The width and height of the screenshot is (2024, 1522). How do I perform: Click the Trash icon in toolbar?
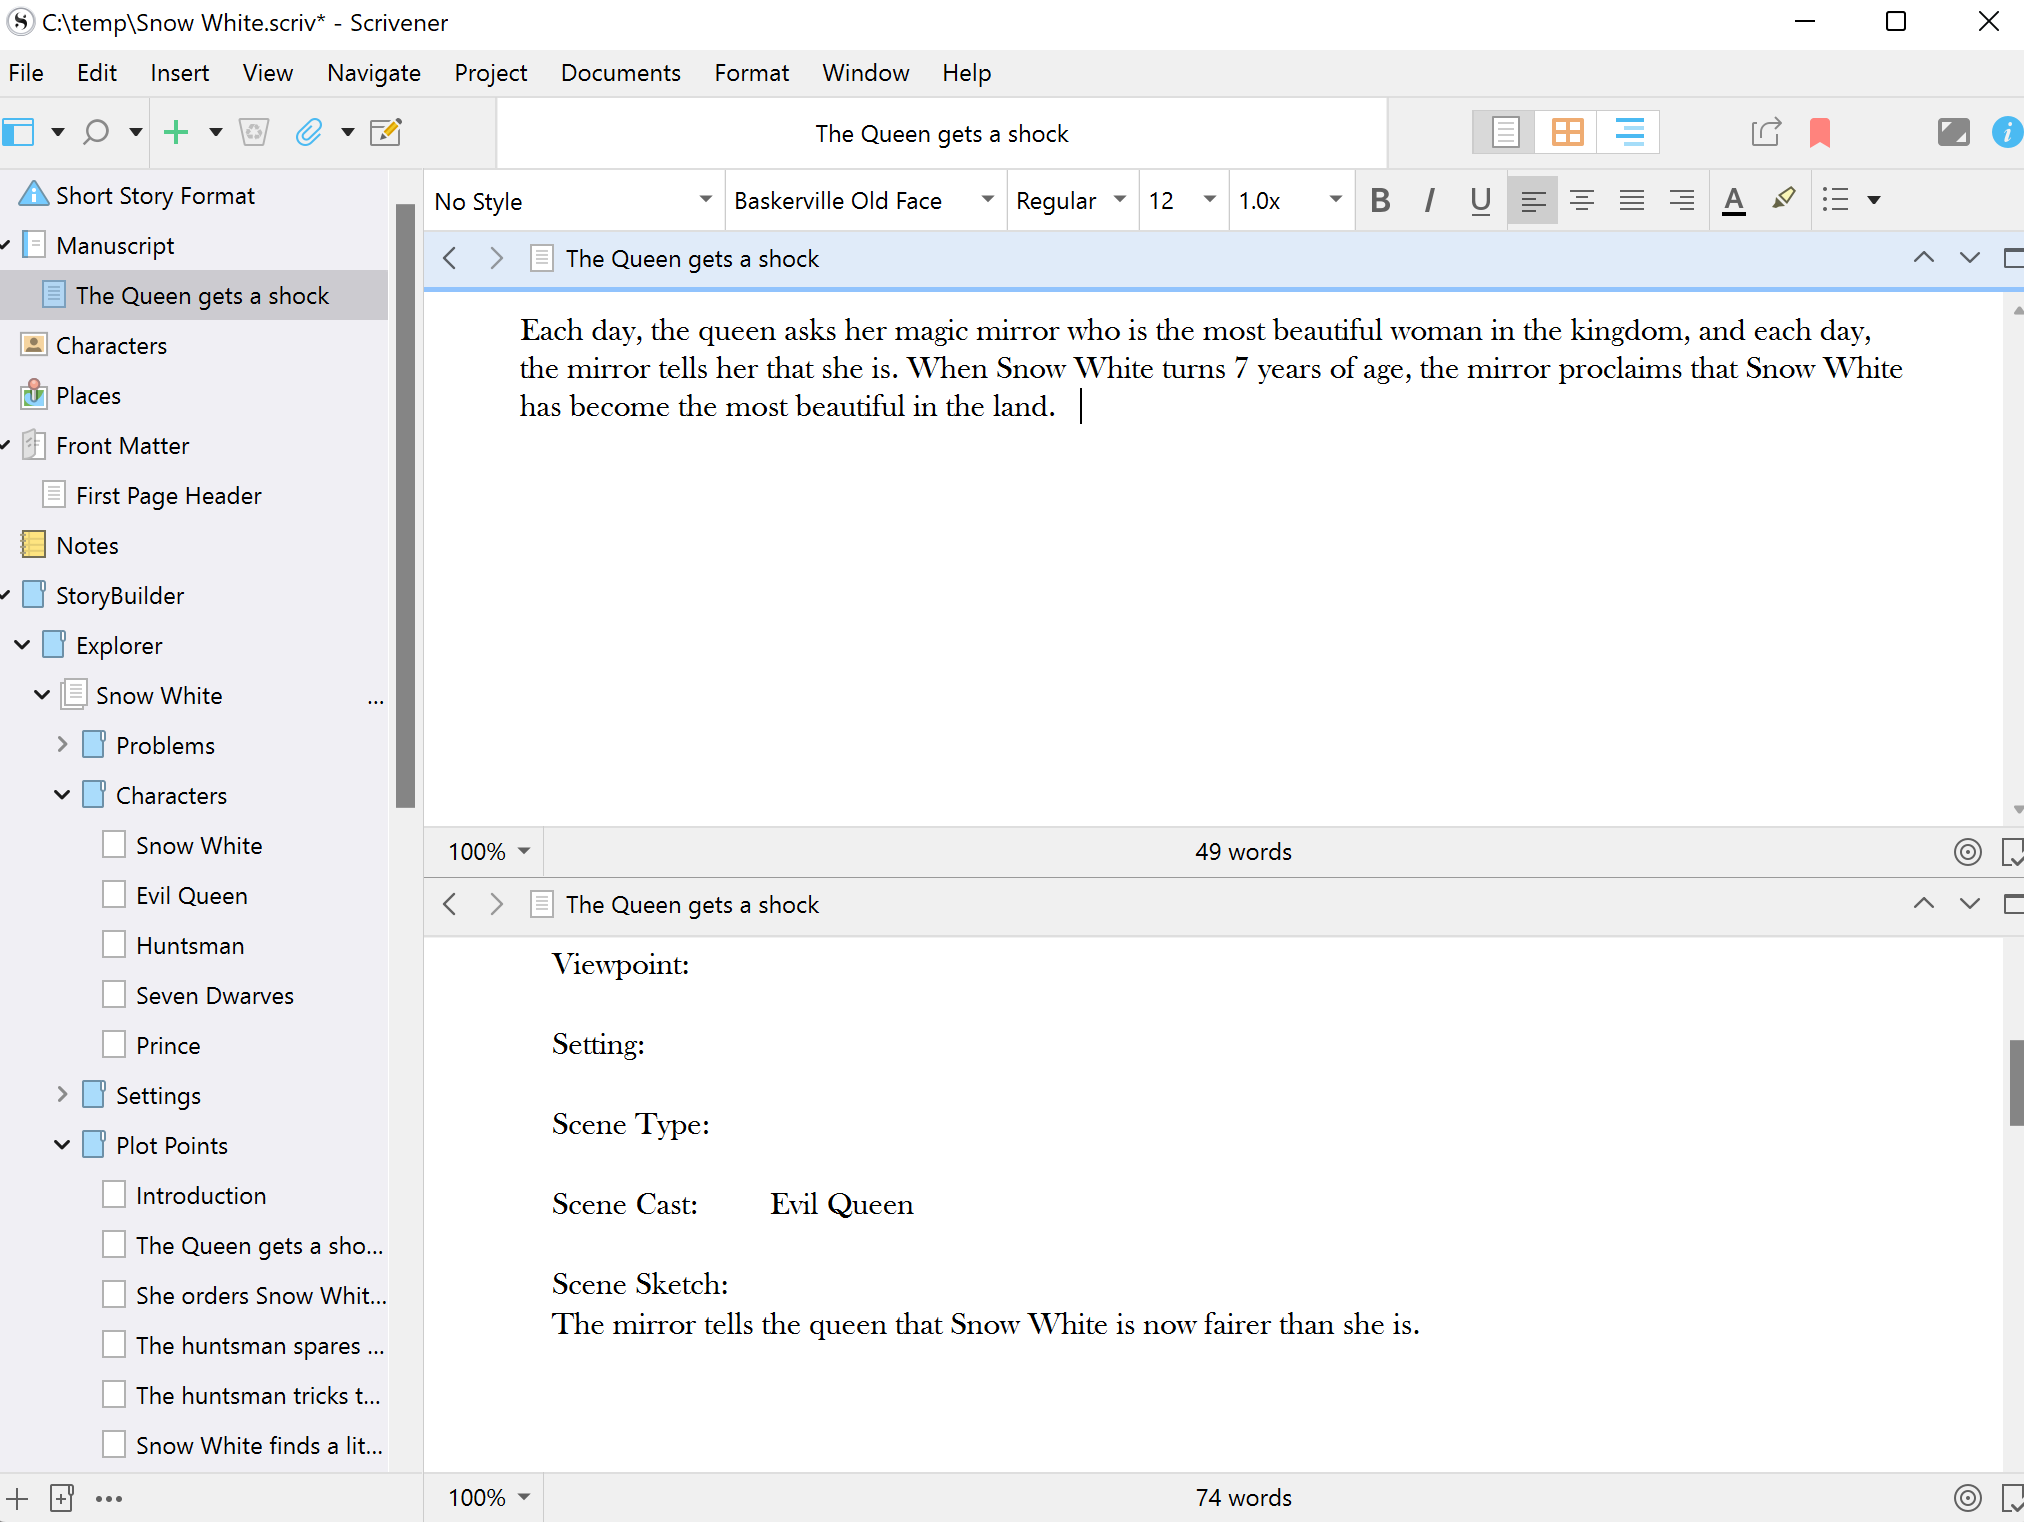[254, 132]
